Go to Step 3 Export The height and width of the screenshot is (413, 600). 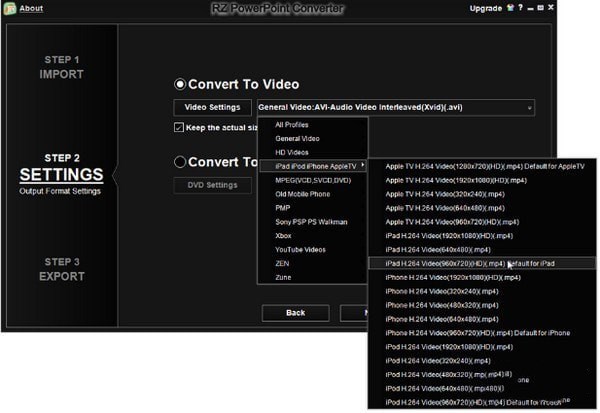62,269
